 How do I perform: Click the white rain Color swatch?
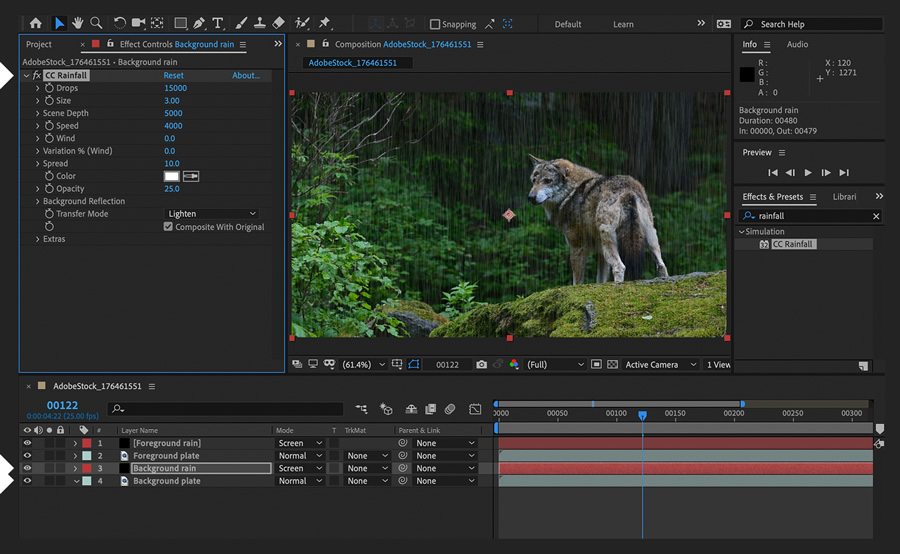pyautogui.click(x=171, y=176)
